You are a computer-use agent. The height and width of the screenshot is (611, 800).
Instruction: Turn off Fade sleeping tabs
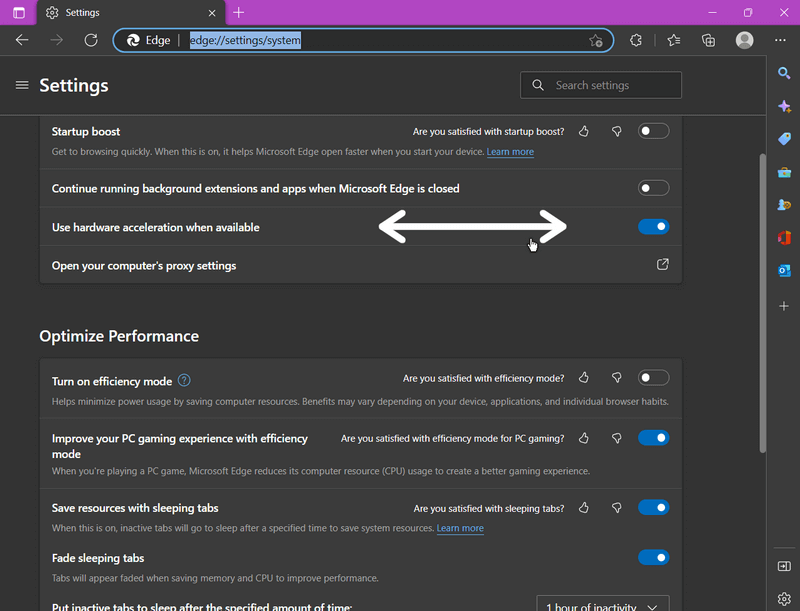654,557
